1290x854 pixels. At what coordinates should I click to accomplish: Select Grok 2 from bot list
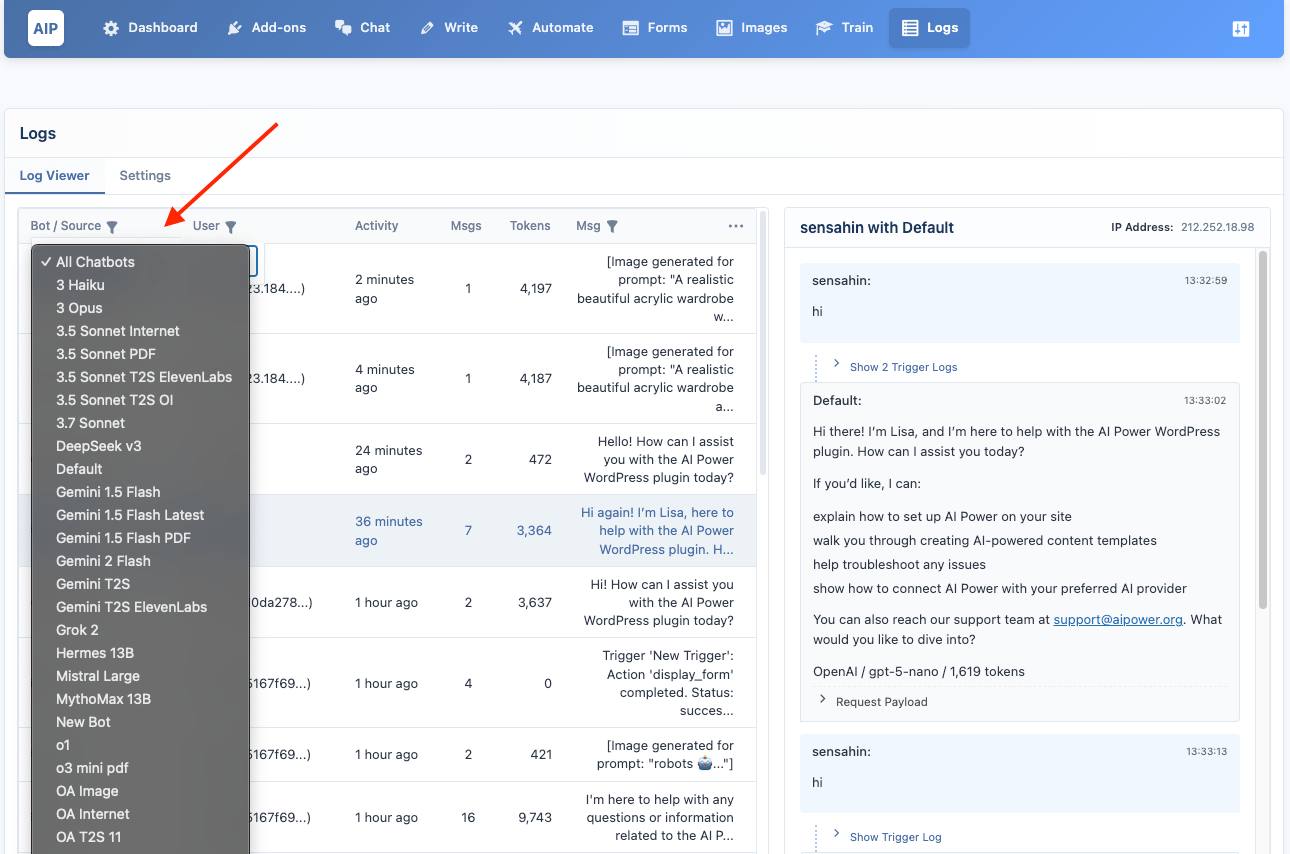(x=140, y=630)
